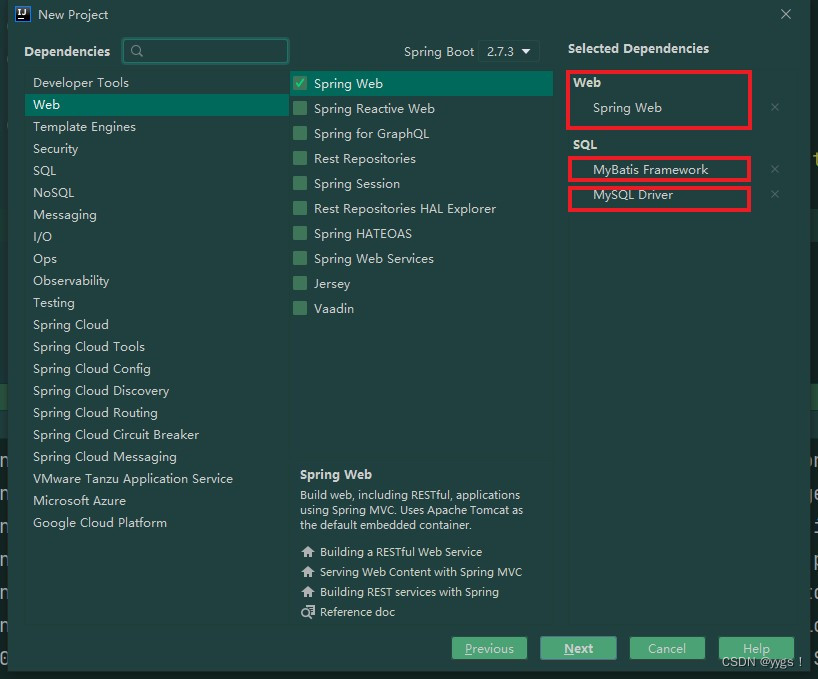
Task: Remove Spring Web from selected dependencies
Action: pos(775,107)
